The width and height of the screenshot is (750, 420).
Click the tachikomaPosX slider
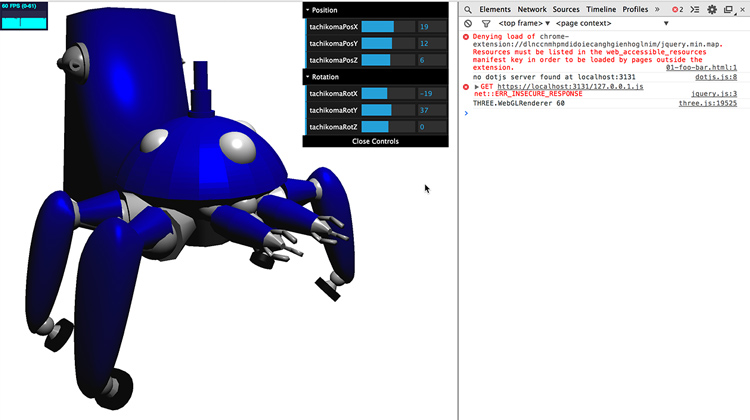coord(388,27)
